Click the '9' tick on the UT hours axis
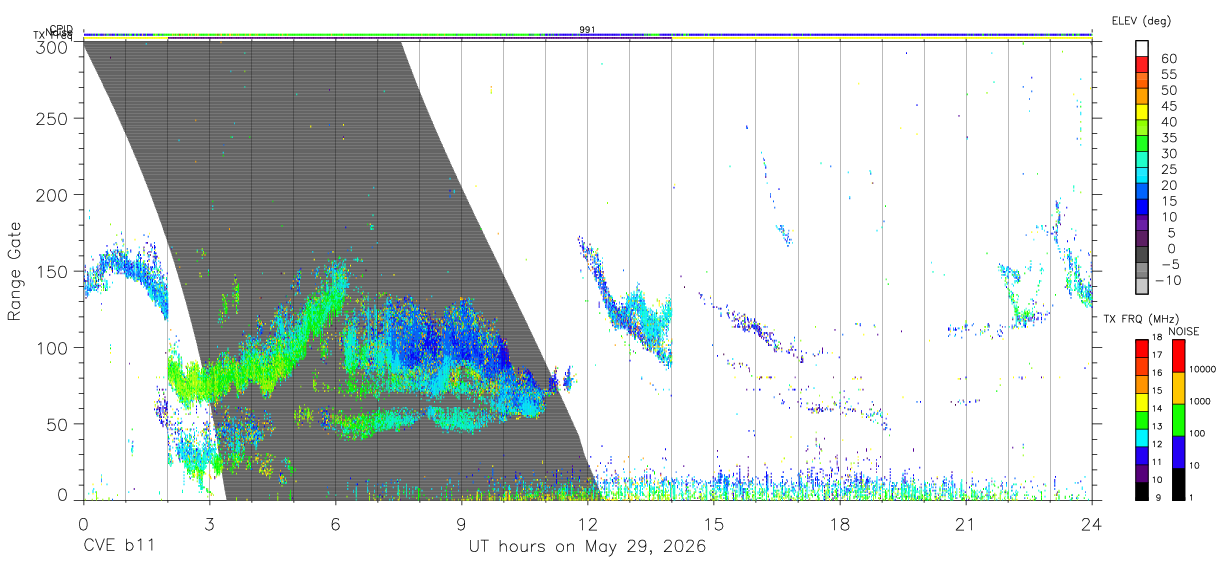 coord(461,525)
